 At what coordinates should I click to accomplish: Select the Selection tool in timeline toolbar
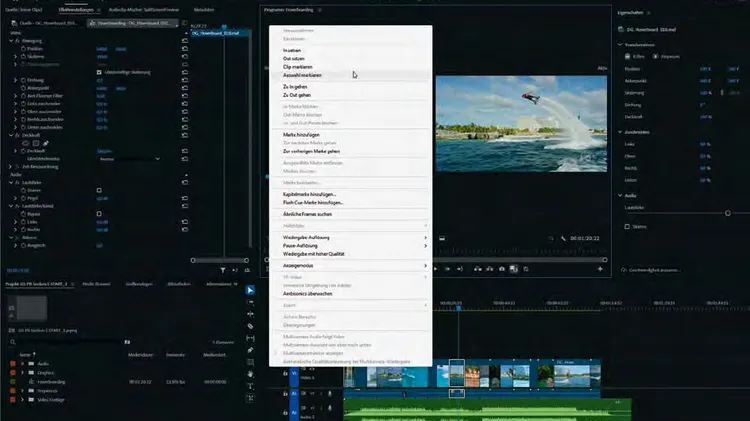251,291
